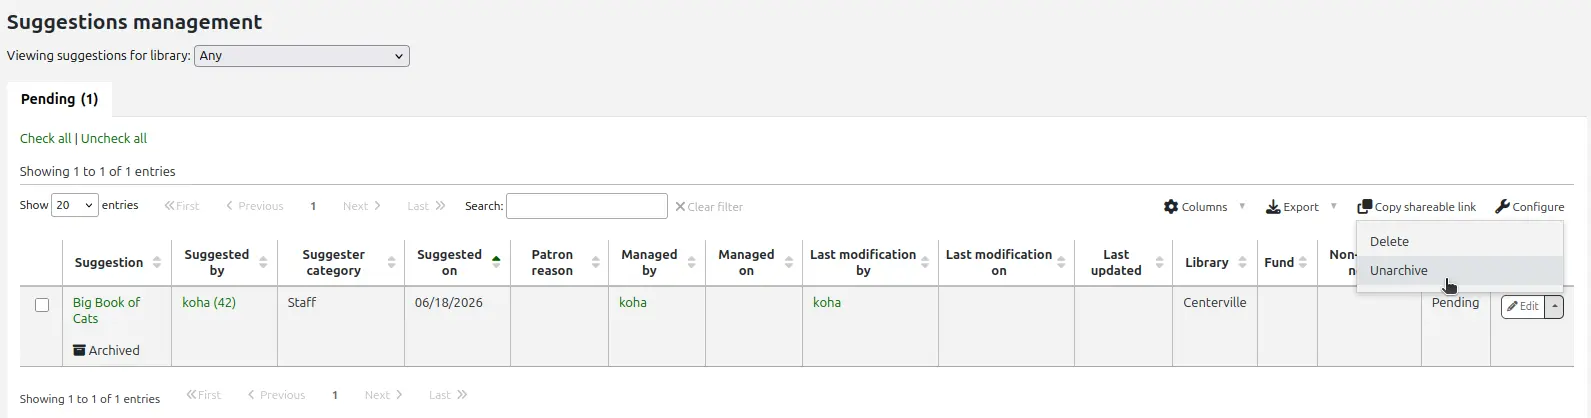Open the Show entries count dropdown

[75, 205]
